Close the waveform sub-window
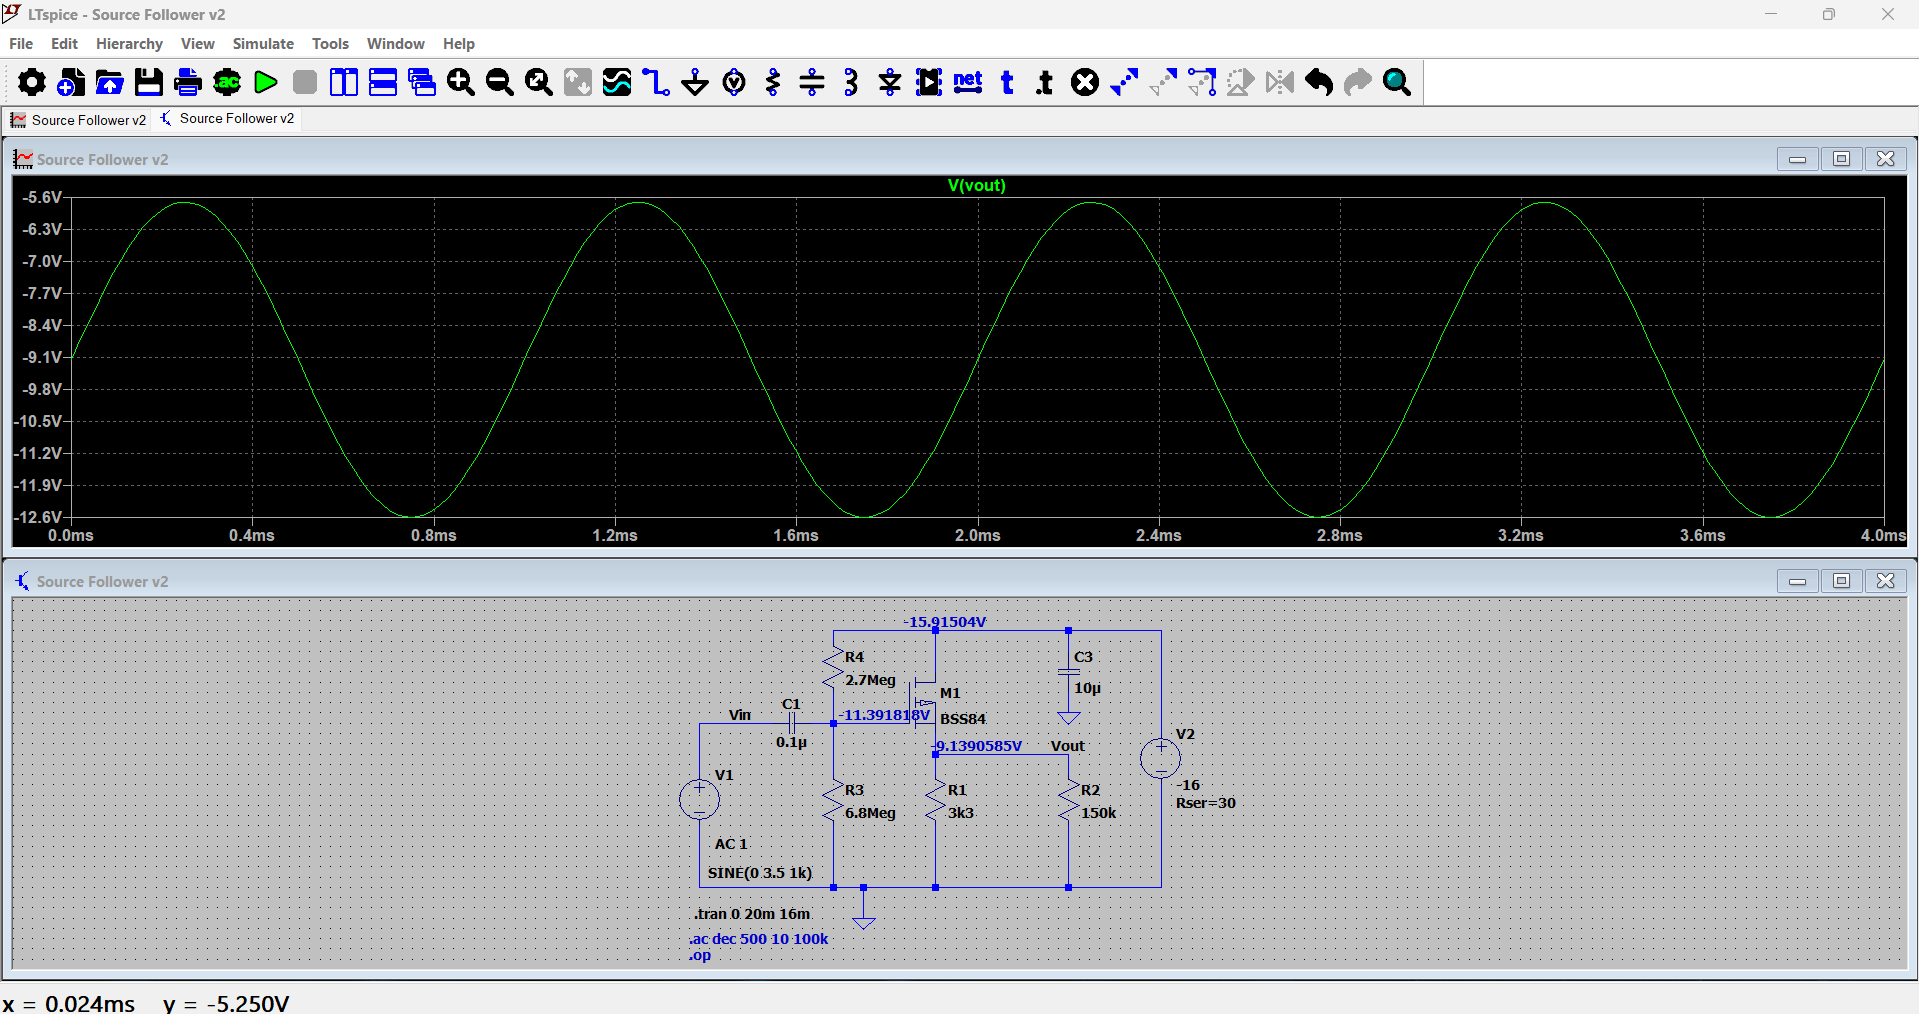1919x1014 pixels. click(x=1885, y=159)
